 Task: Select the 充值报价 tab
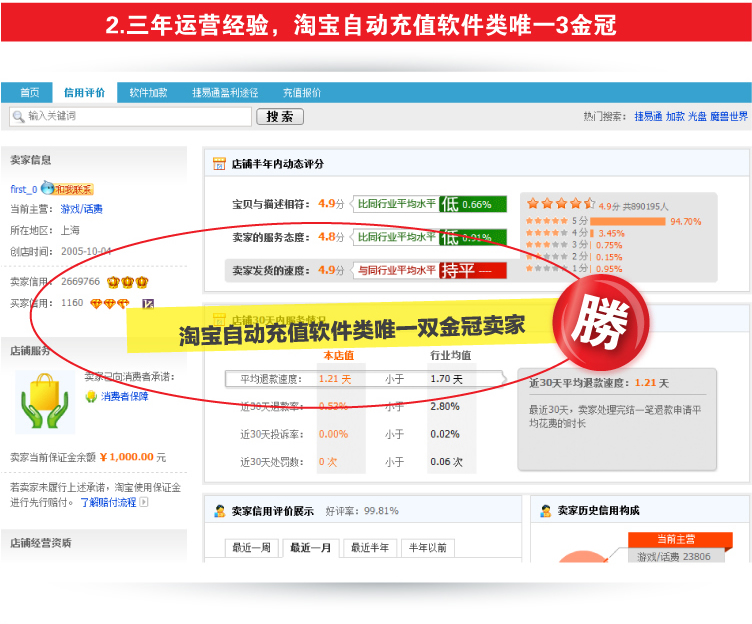302,93
